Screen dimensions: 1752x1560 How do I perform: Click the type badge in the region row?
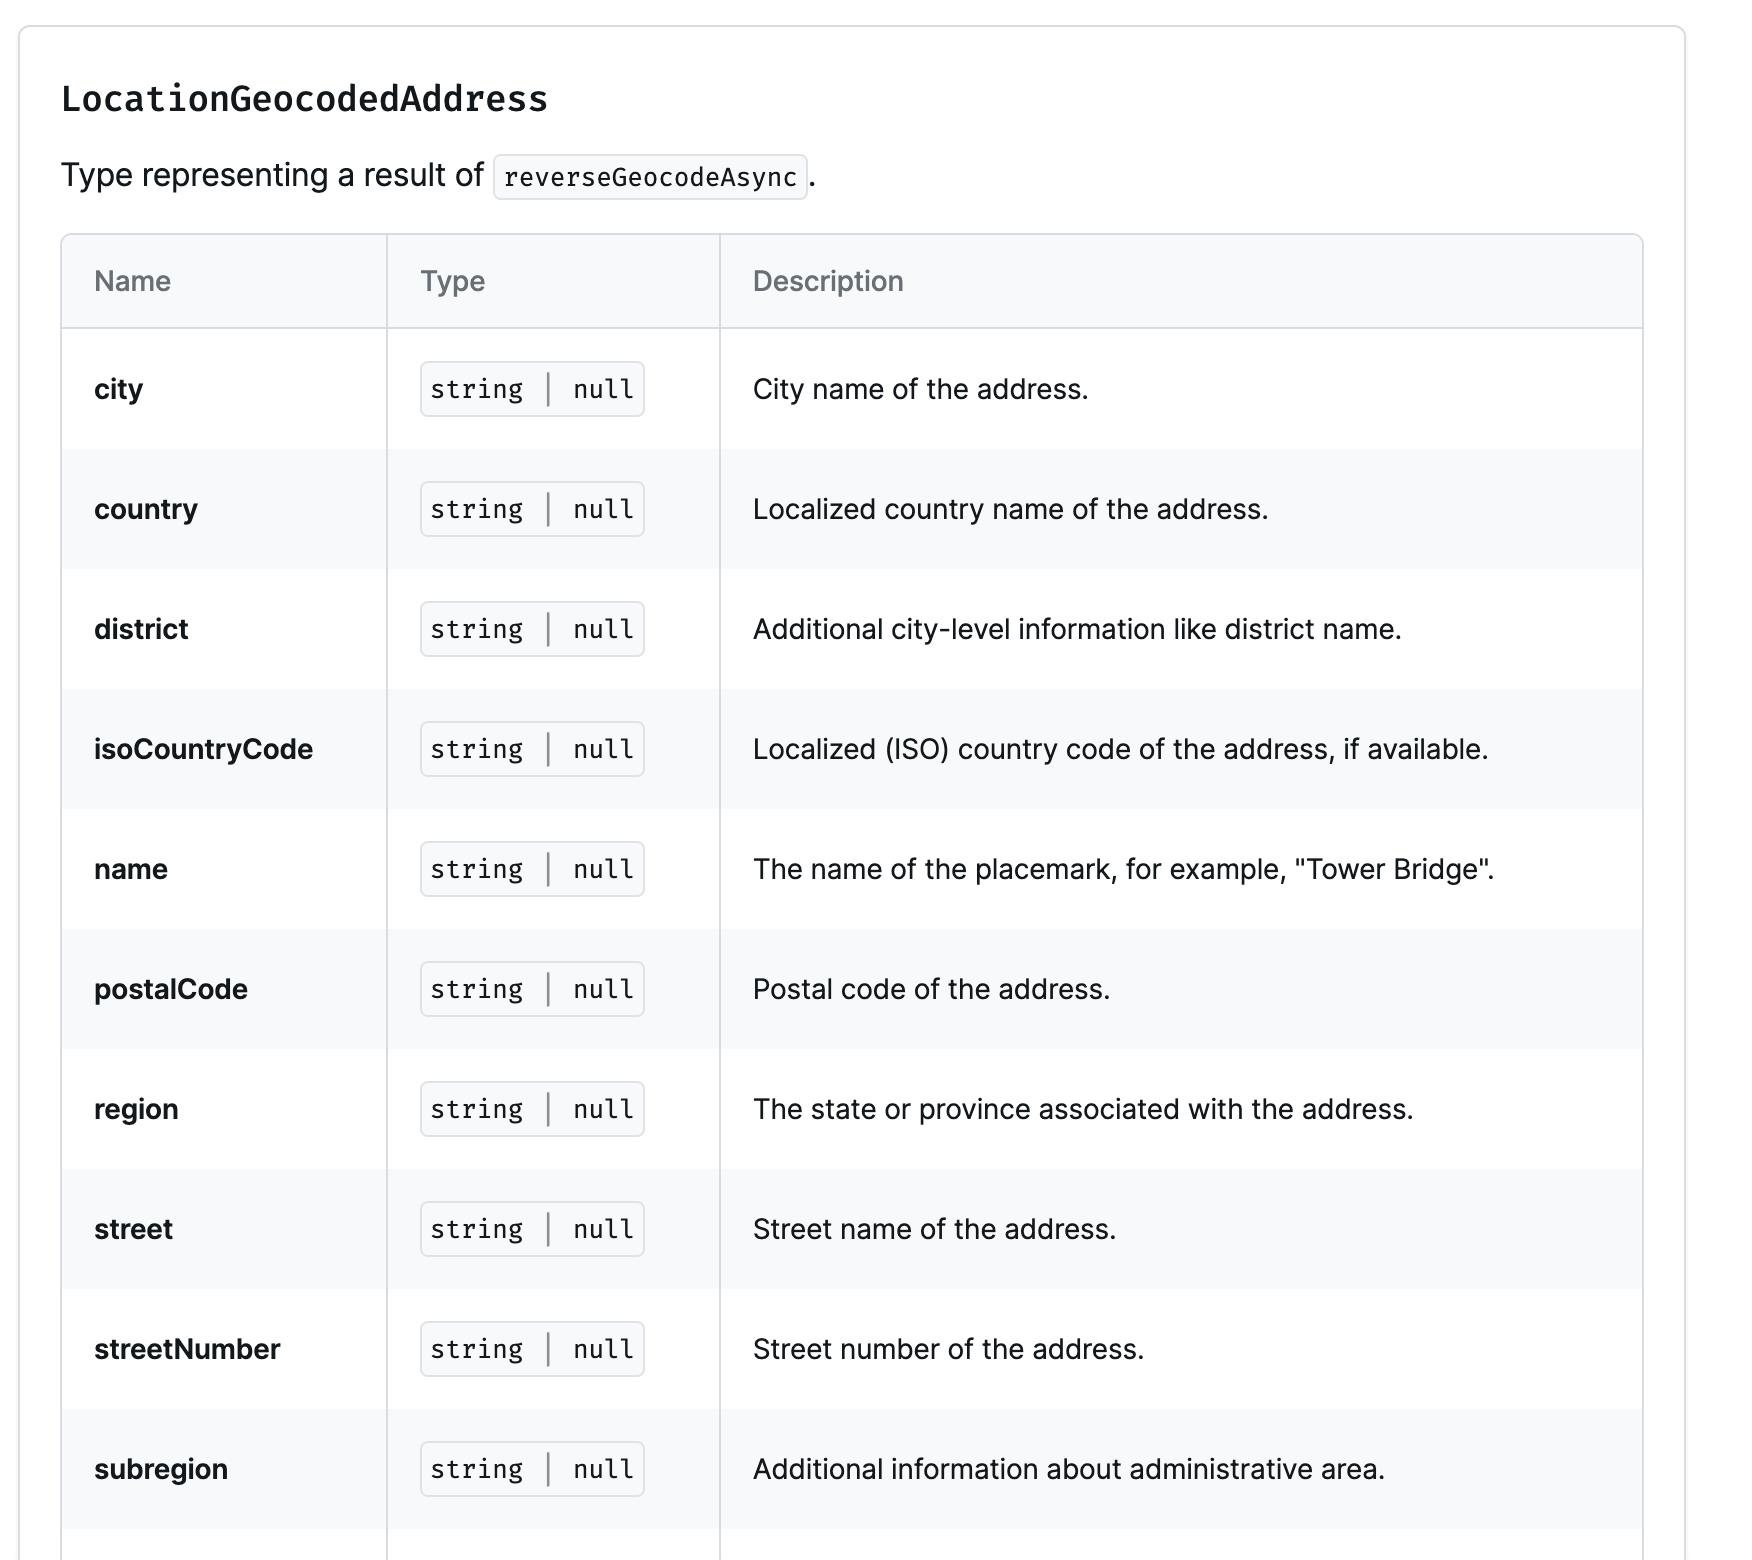click(532, 1109)
